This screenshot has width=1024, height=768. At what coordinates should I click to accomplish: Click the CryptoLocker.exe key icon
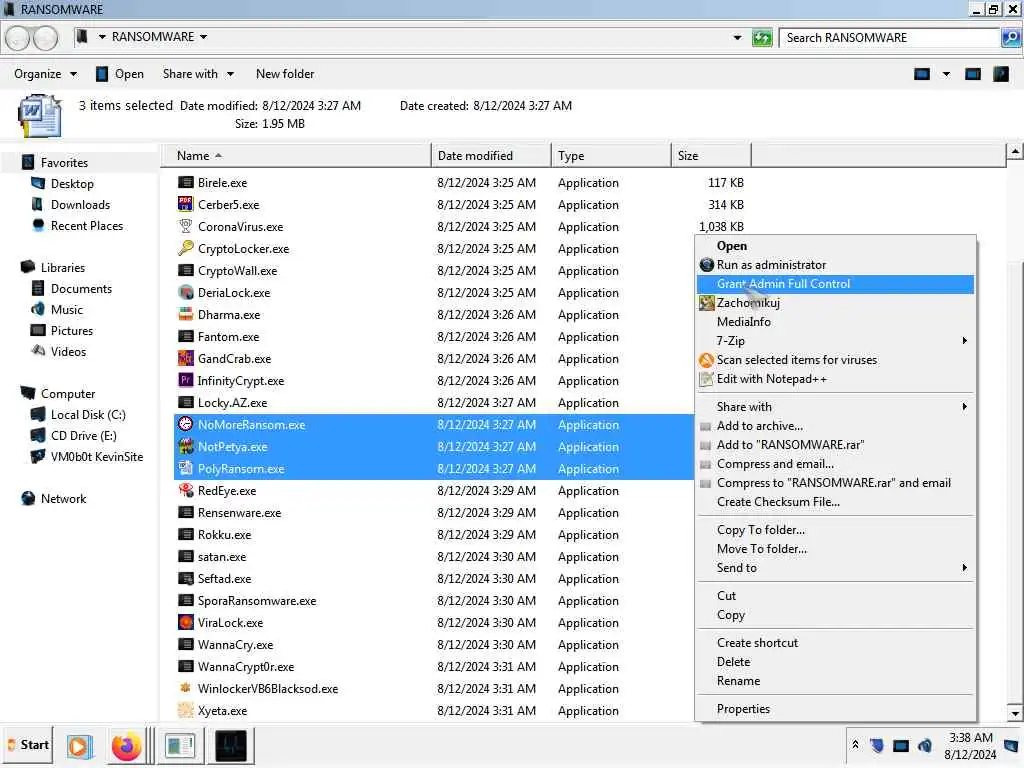point(185,248)
